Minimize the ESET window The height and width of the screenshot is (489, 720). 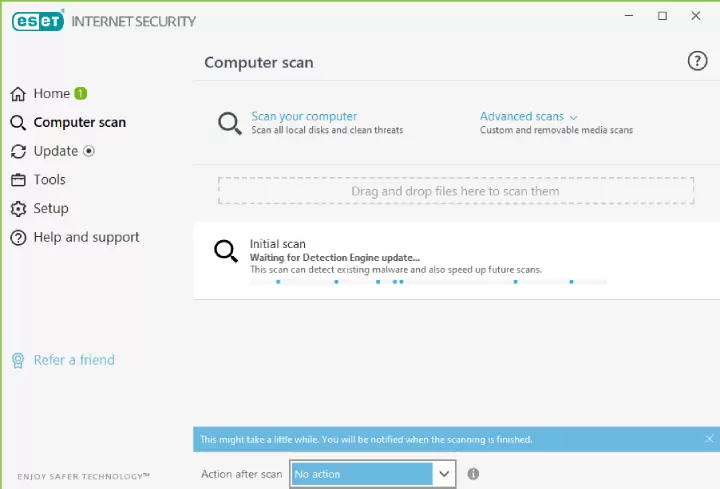(629, 16)
